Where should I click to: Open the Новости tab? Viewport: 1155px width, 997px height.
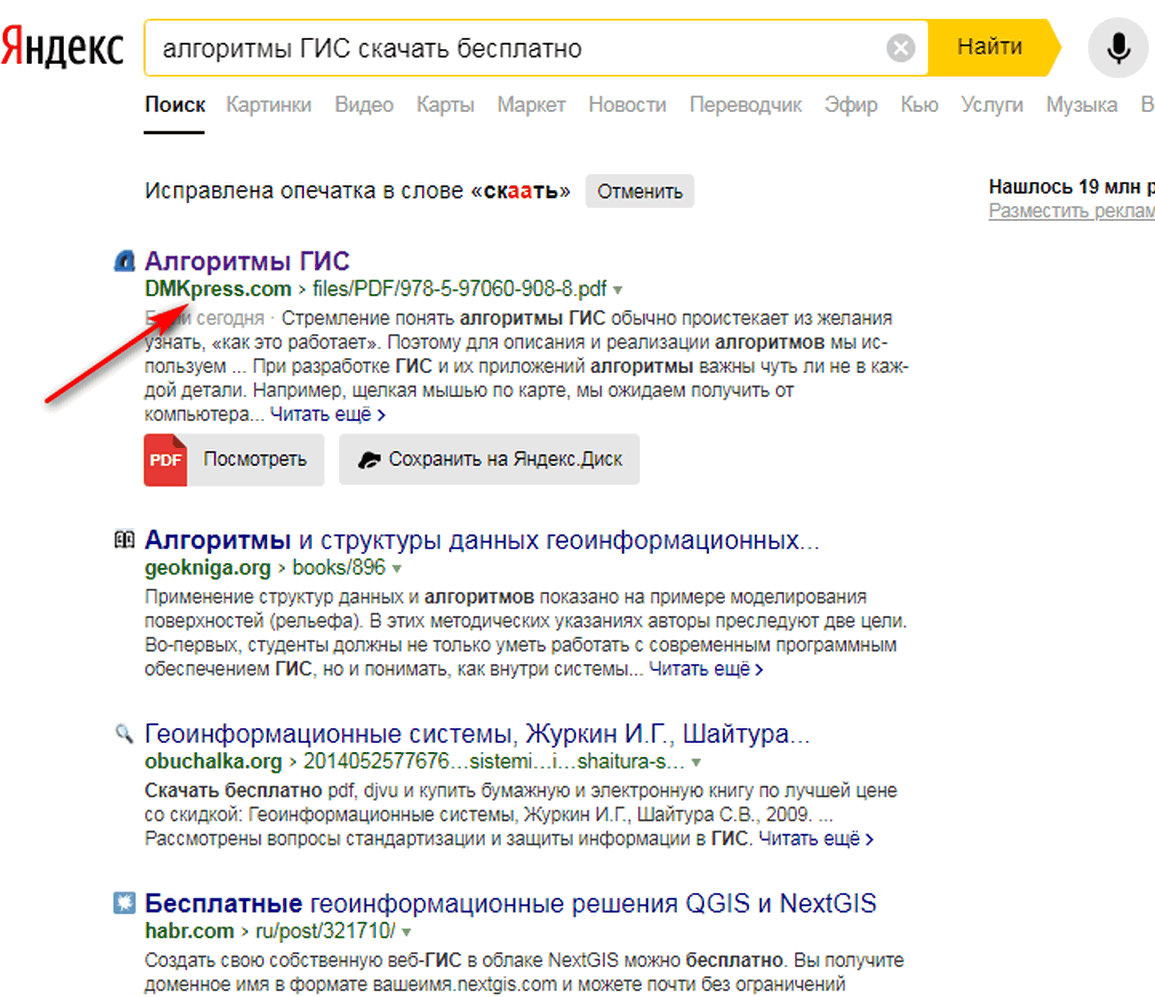point(627,105)
